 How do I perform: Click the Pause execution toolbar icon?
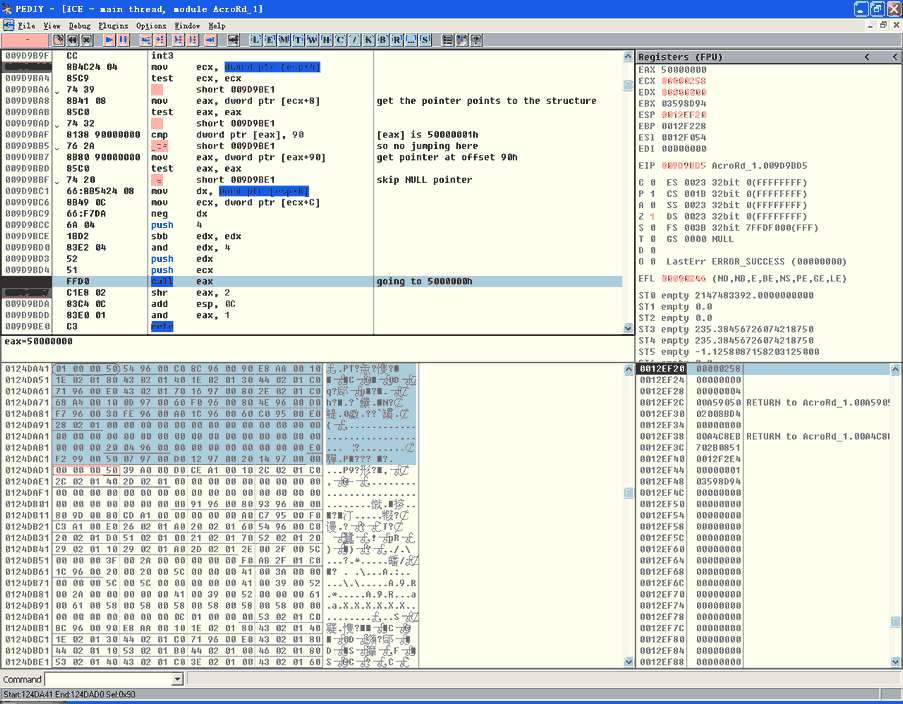pos(123,40)
